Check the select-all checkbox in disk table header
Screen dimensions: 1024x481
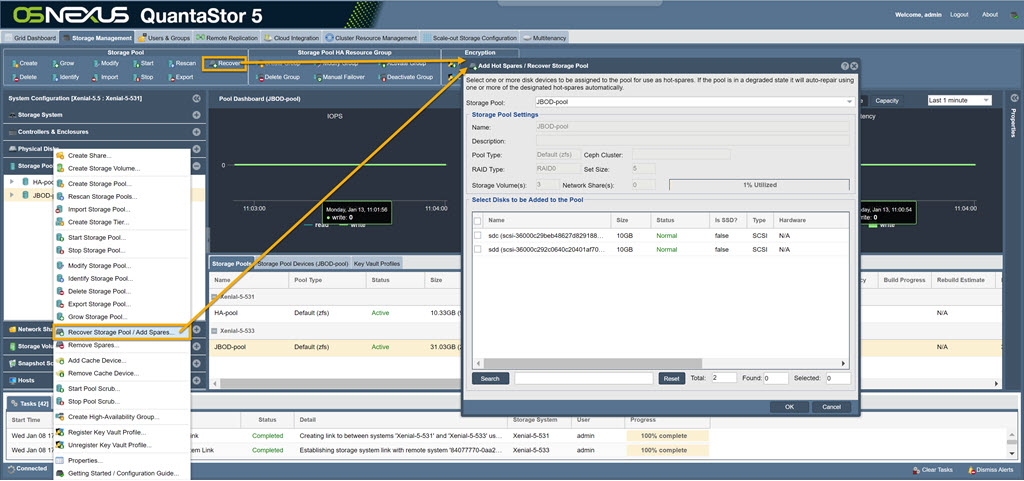478,221
